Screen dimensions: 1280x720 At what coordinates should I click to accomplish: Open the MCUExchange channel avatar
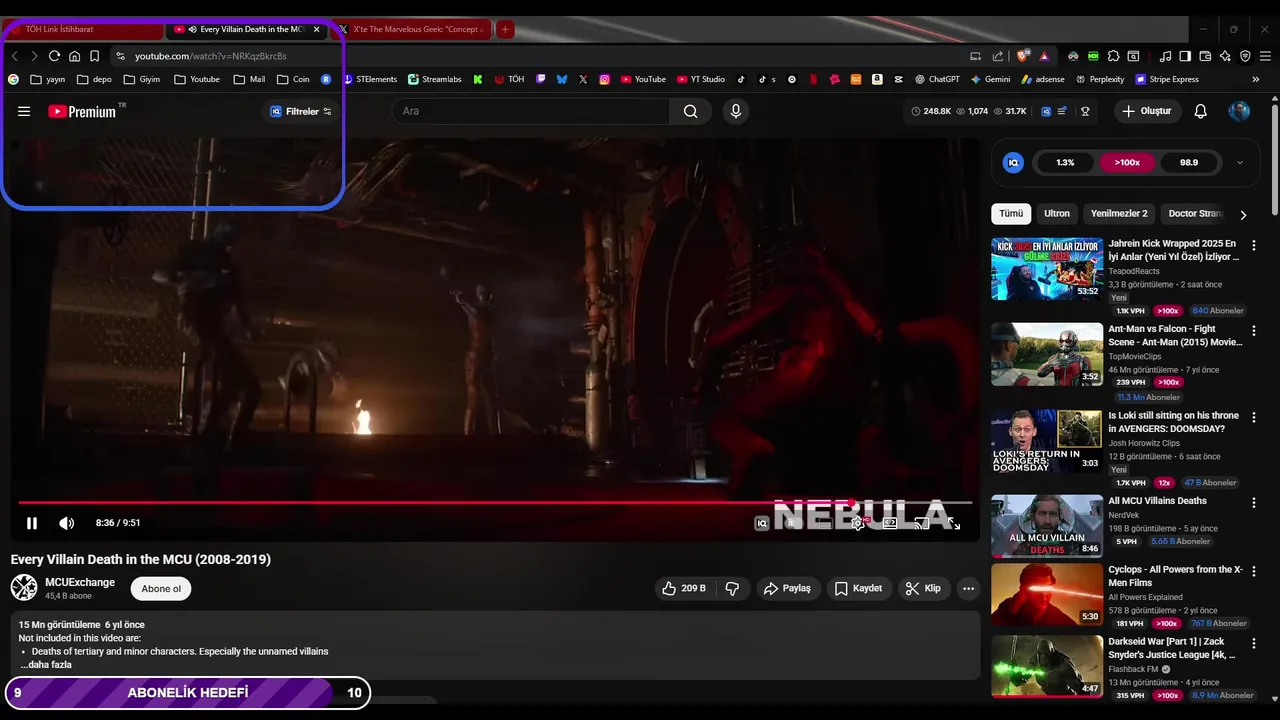click(x=24, y=588)
